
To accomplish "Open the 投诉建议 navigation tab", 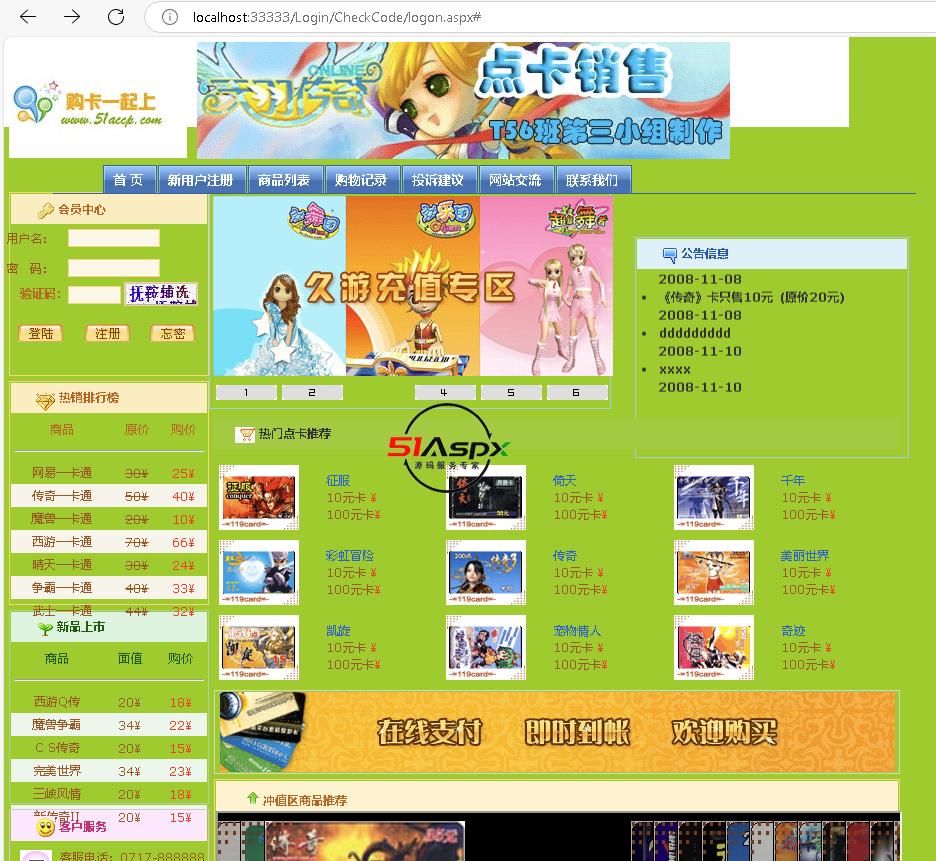I will point(438,180).
